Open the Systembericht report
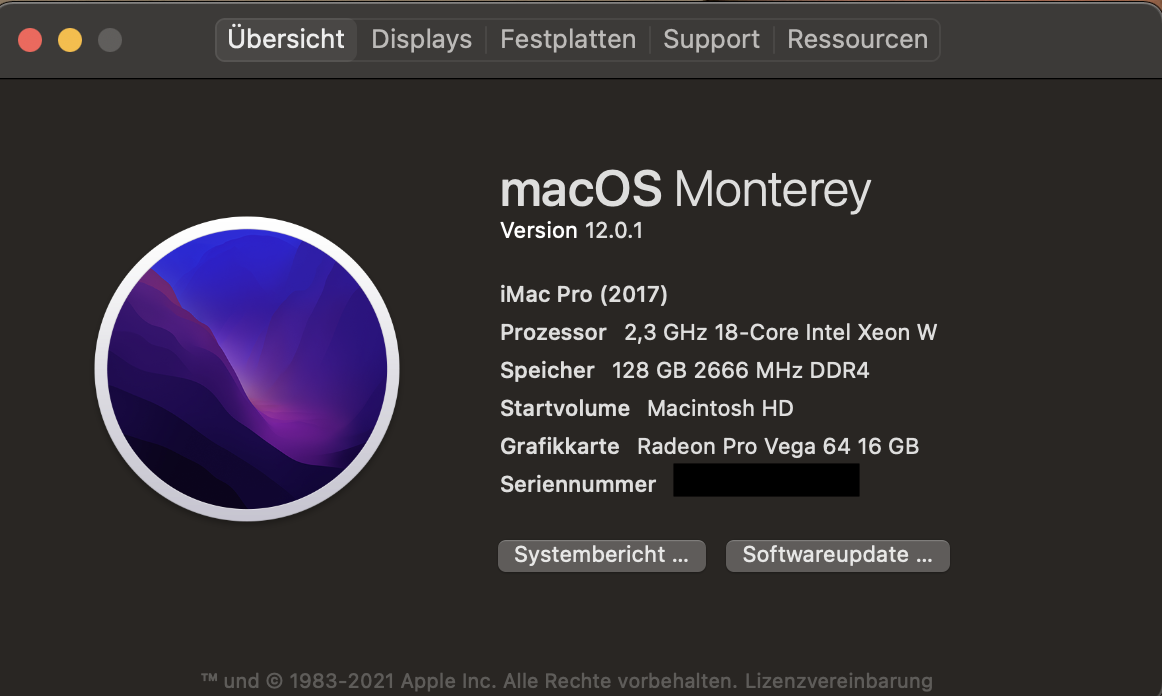Image resolution: width=1162 pixels, height=696 pixels. [x=601, y=555]
